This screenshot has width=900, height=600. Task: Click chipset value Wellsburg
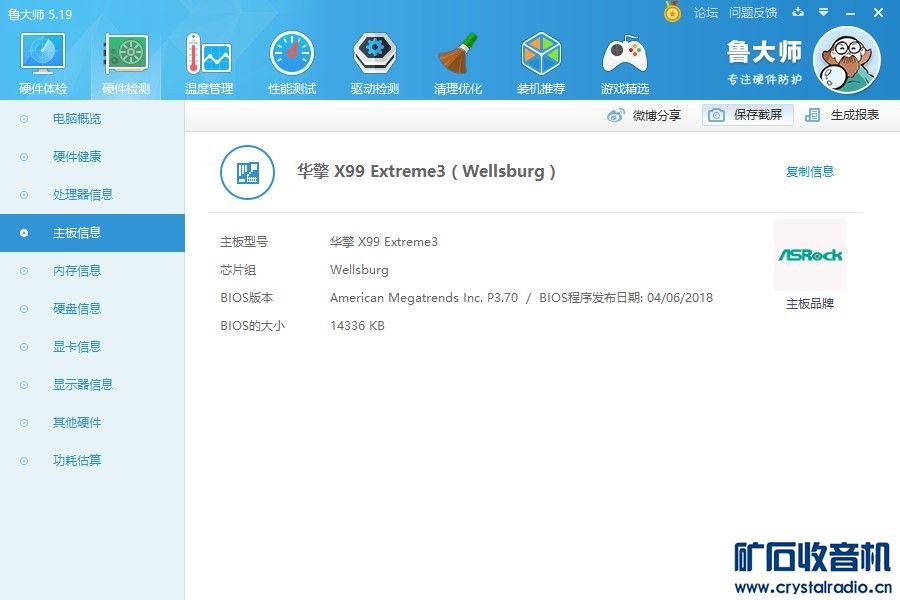pos(359,270)
